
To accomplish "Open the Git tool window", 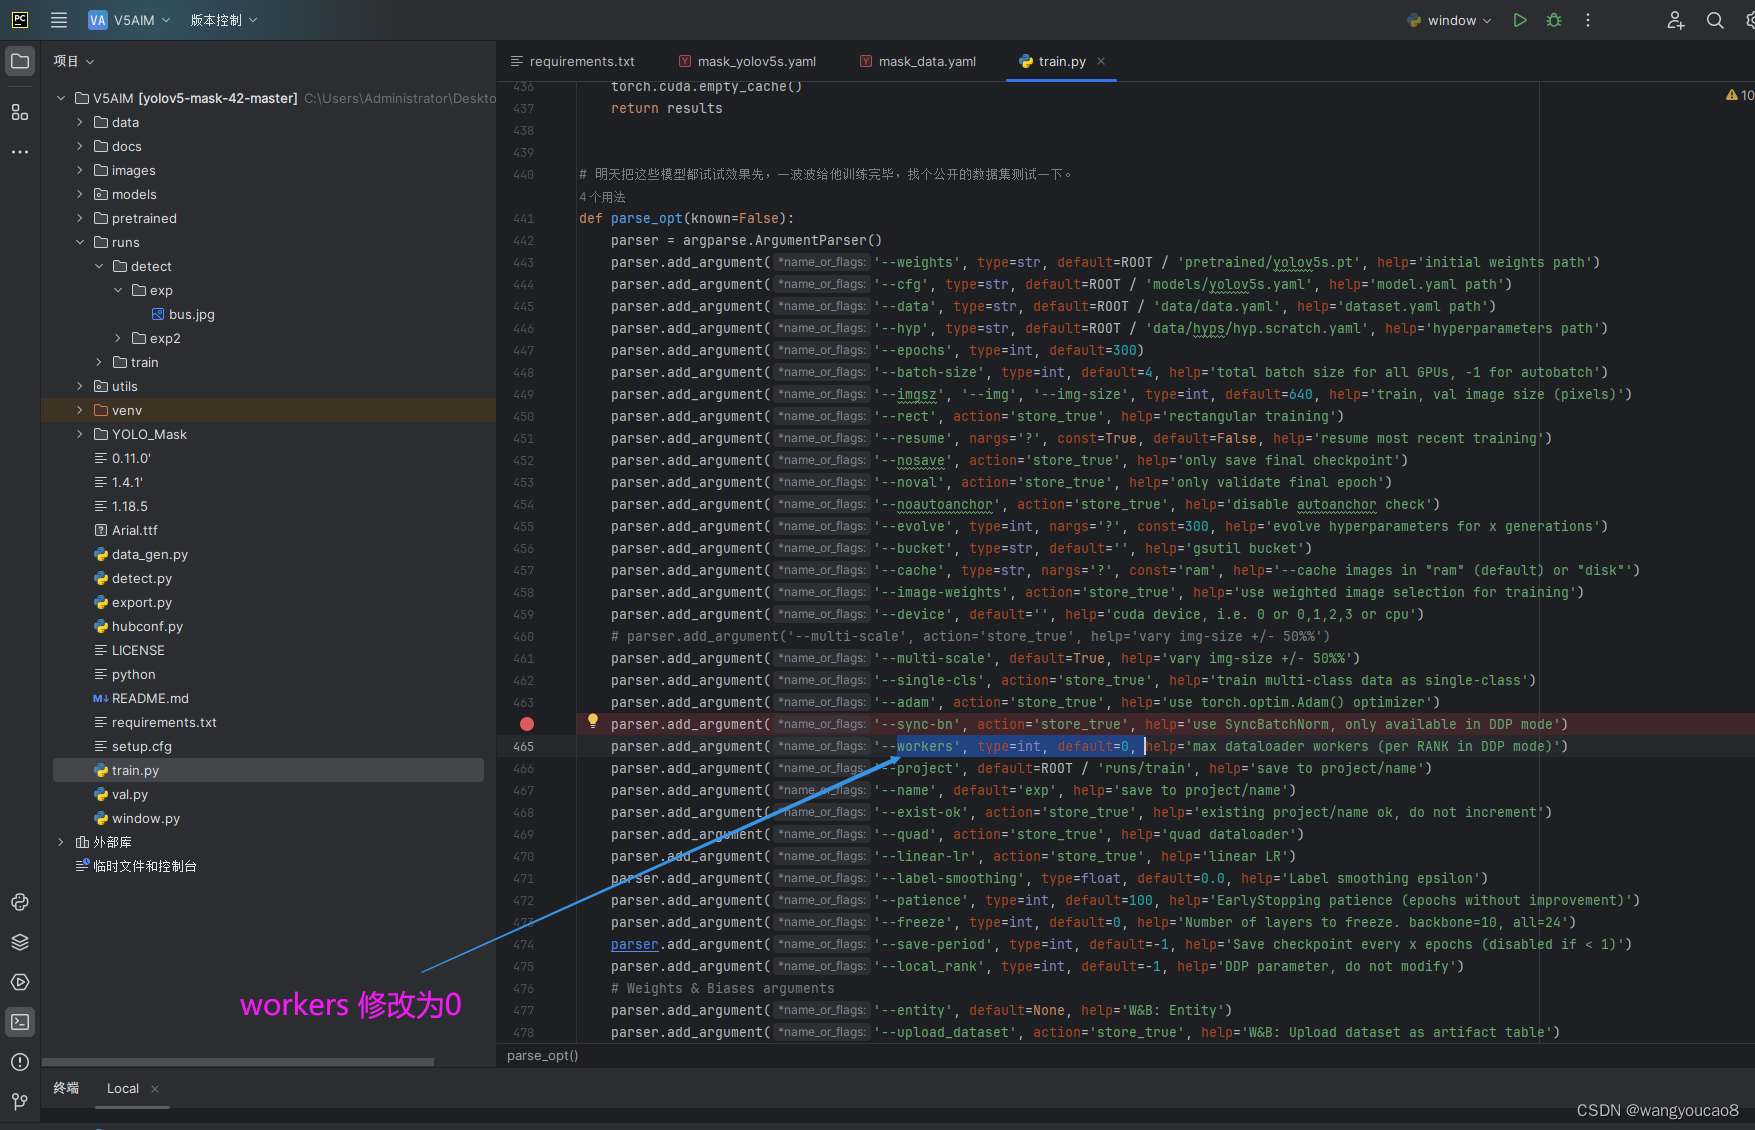I will (20, 1101).
